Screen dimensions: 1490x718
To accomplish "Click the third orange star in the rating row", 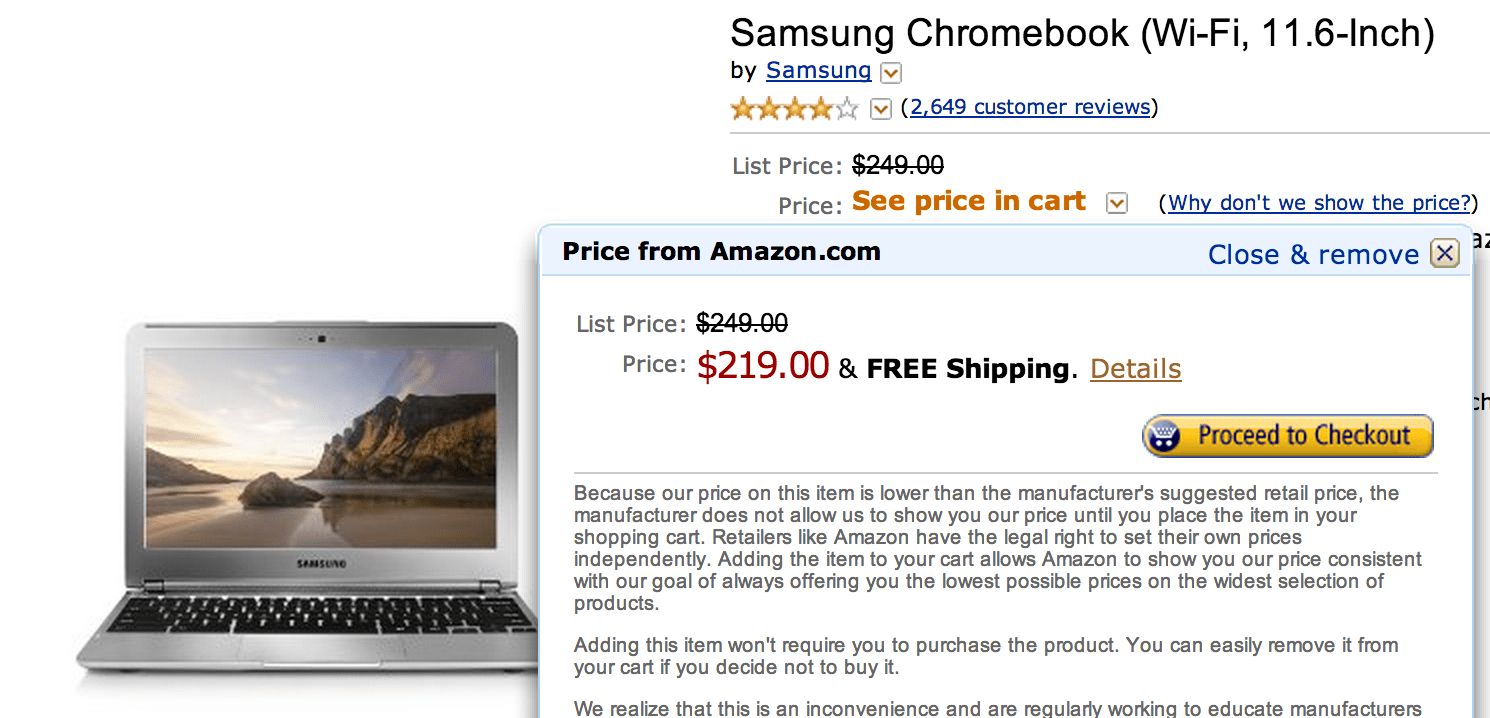I will point(794,108).
